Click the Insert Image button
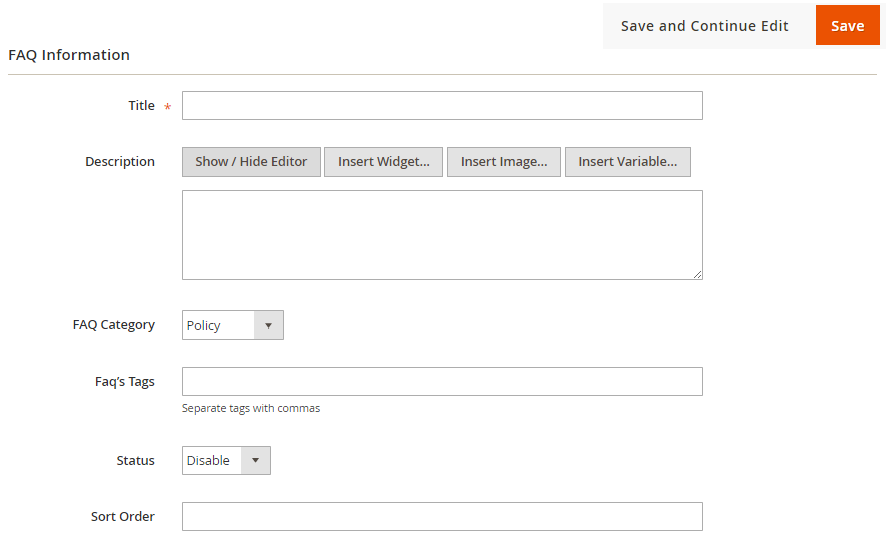 click(x=503, y=162)
